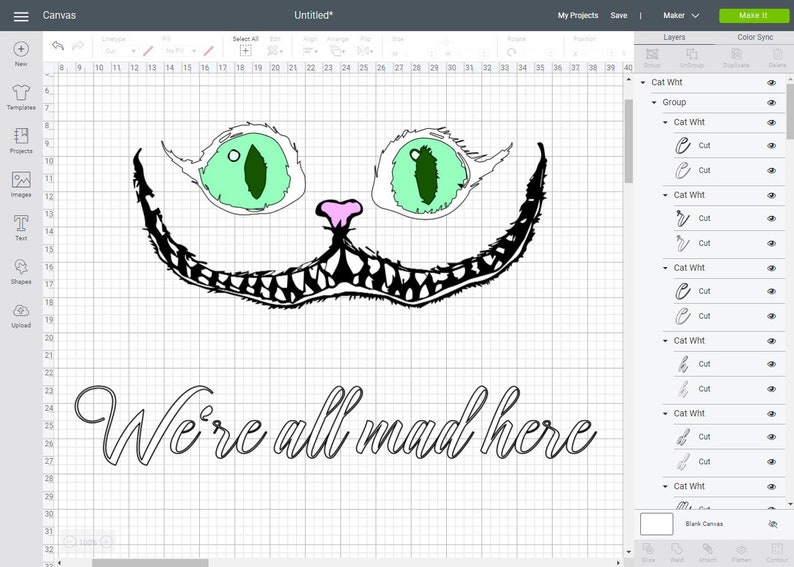The image size is (794, 567).
Task: Click the pink cat nose shape
Action: coord(339,212)
